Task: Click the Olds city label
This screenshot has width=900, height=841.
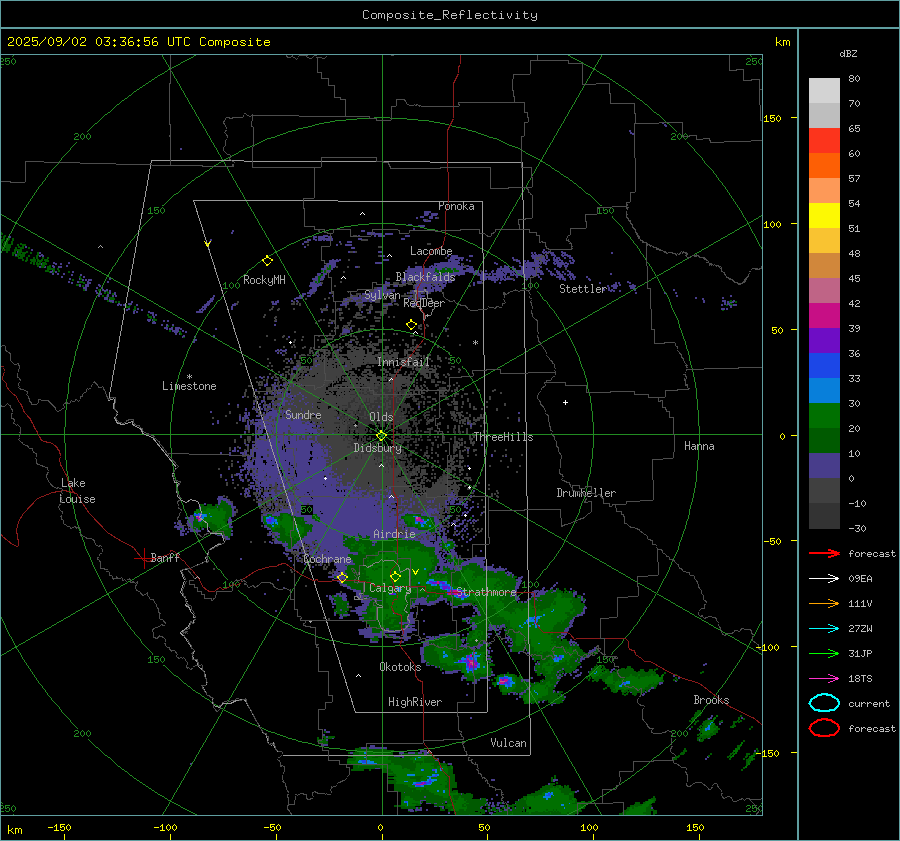Action: [381, 417]
